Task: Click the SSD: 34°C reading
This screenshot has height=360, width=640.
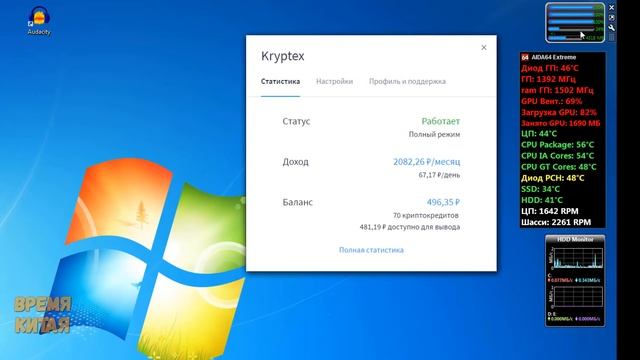Action: click(540, 189)
